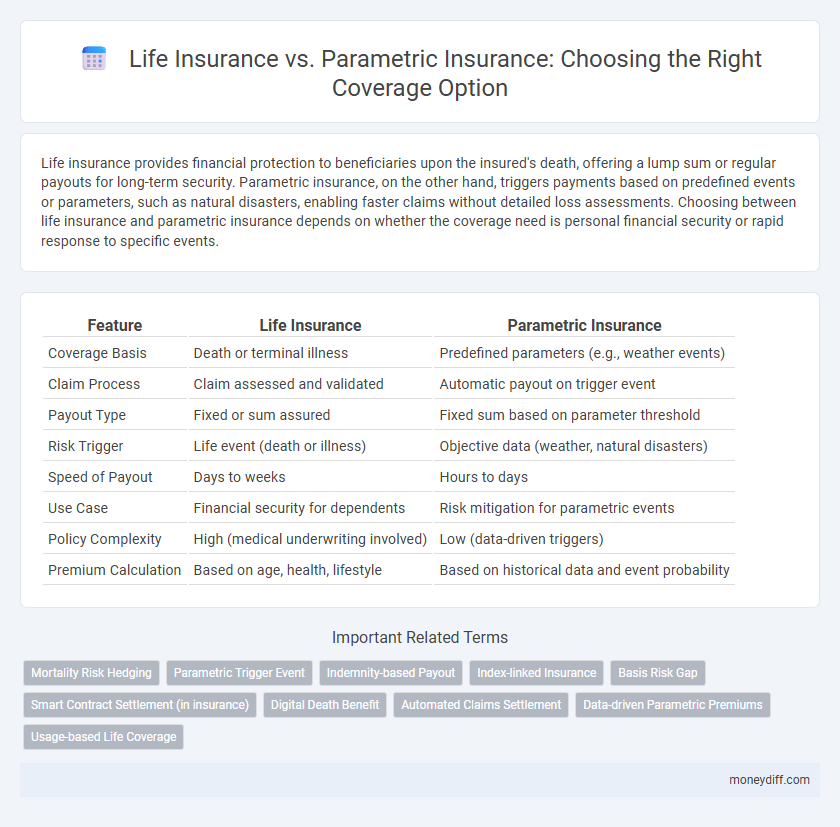
Task: Select the Usage-based Life Coverage tag
Action: point(103,737)
